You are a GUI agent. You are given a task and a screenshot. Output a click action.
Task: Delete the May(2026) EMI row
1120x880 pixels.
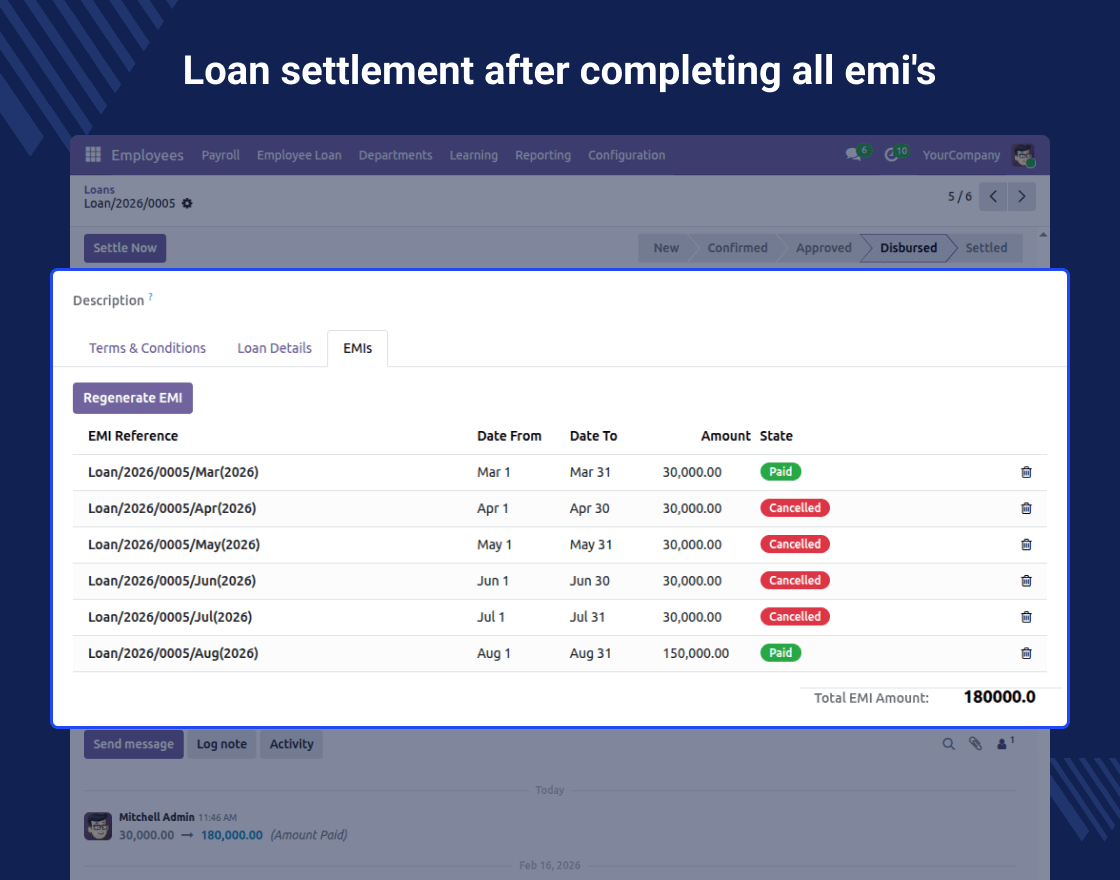click(1026, 544)
